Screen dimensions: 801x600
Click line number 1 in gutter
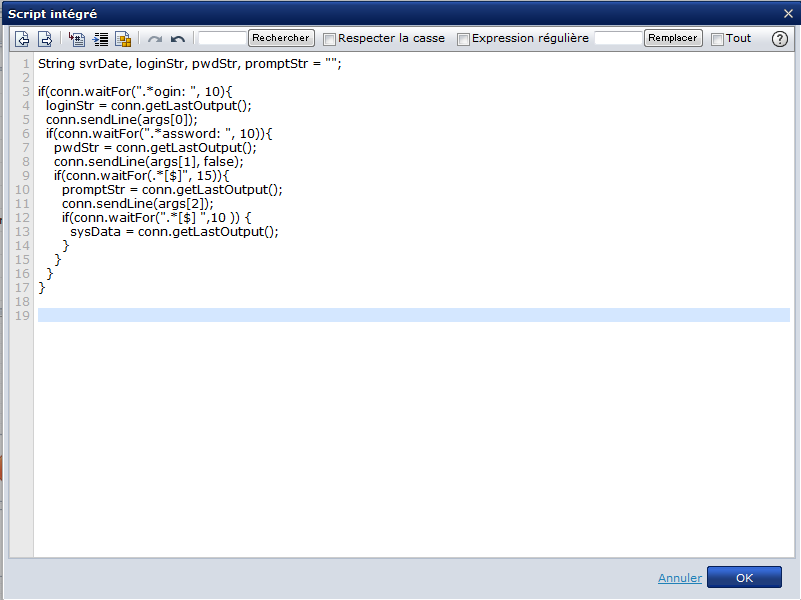(x=26, y=64)
